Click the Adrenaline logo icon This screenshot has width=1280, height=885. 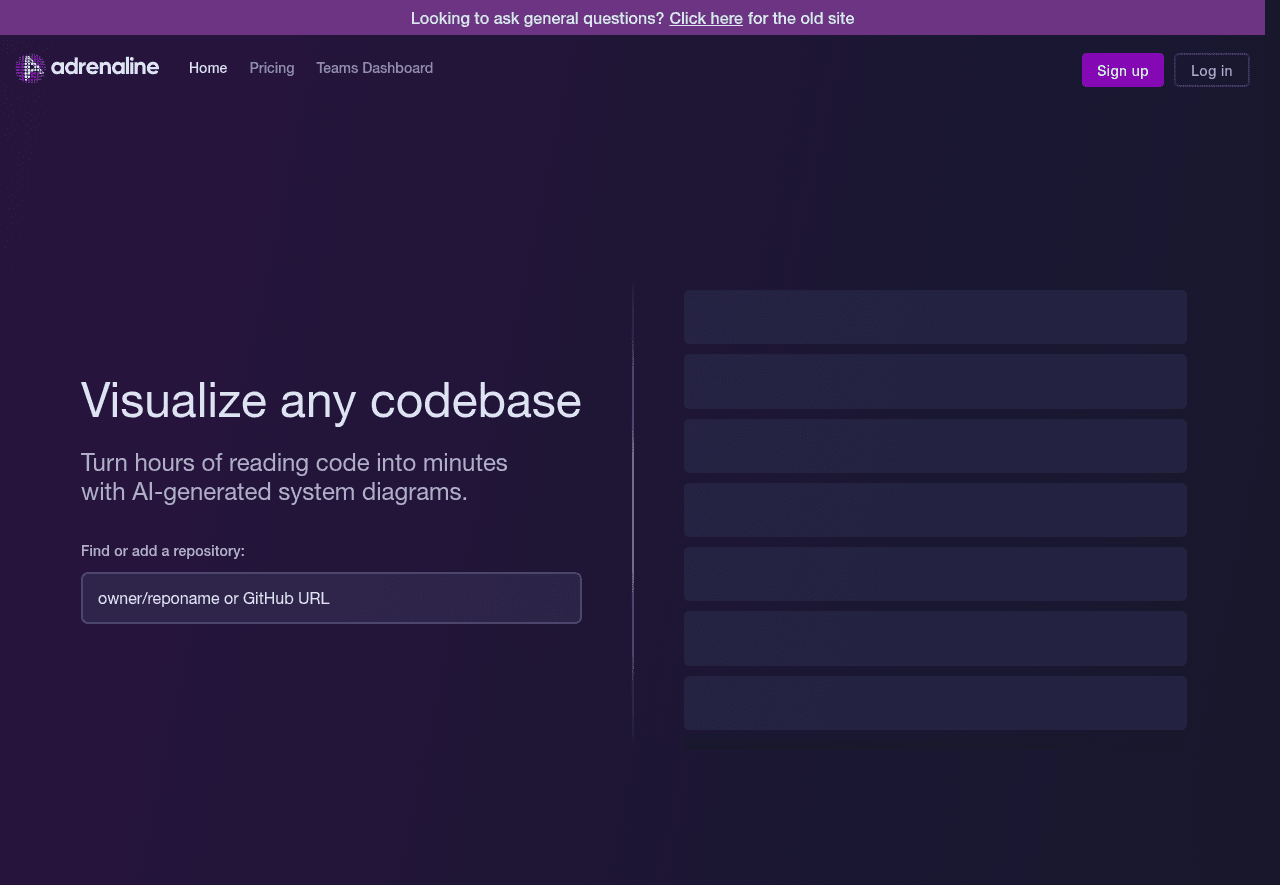(x=30, y=68)
